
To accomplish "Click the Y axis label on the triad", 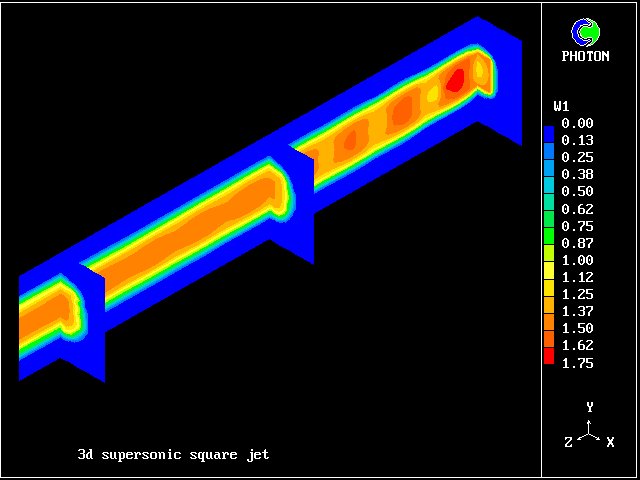I will [591, 407].
